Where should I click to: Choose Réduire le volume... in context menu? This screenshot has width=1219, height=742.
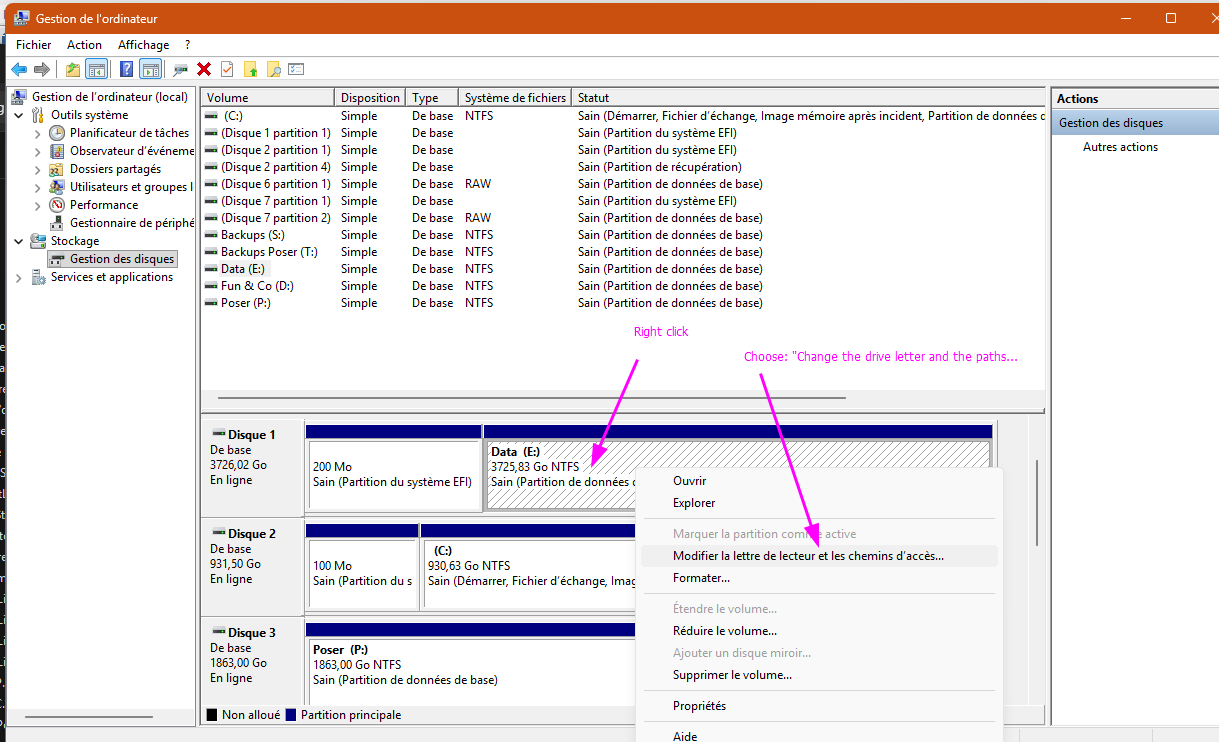point(725,631)
